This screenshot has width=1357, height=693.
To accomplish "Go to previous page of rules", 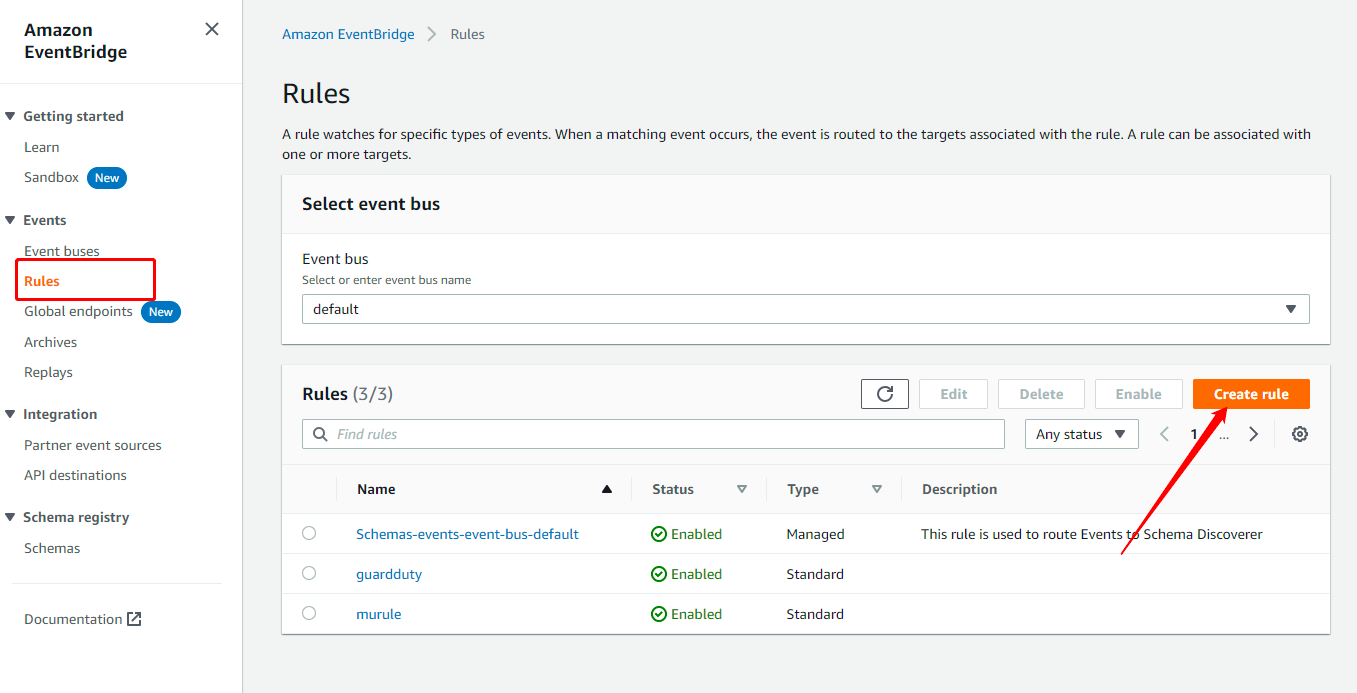I will (1164, 434).
